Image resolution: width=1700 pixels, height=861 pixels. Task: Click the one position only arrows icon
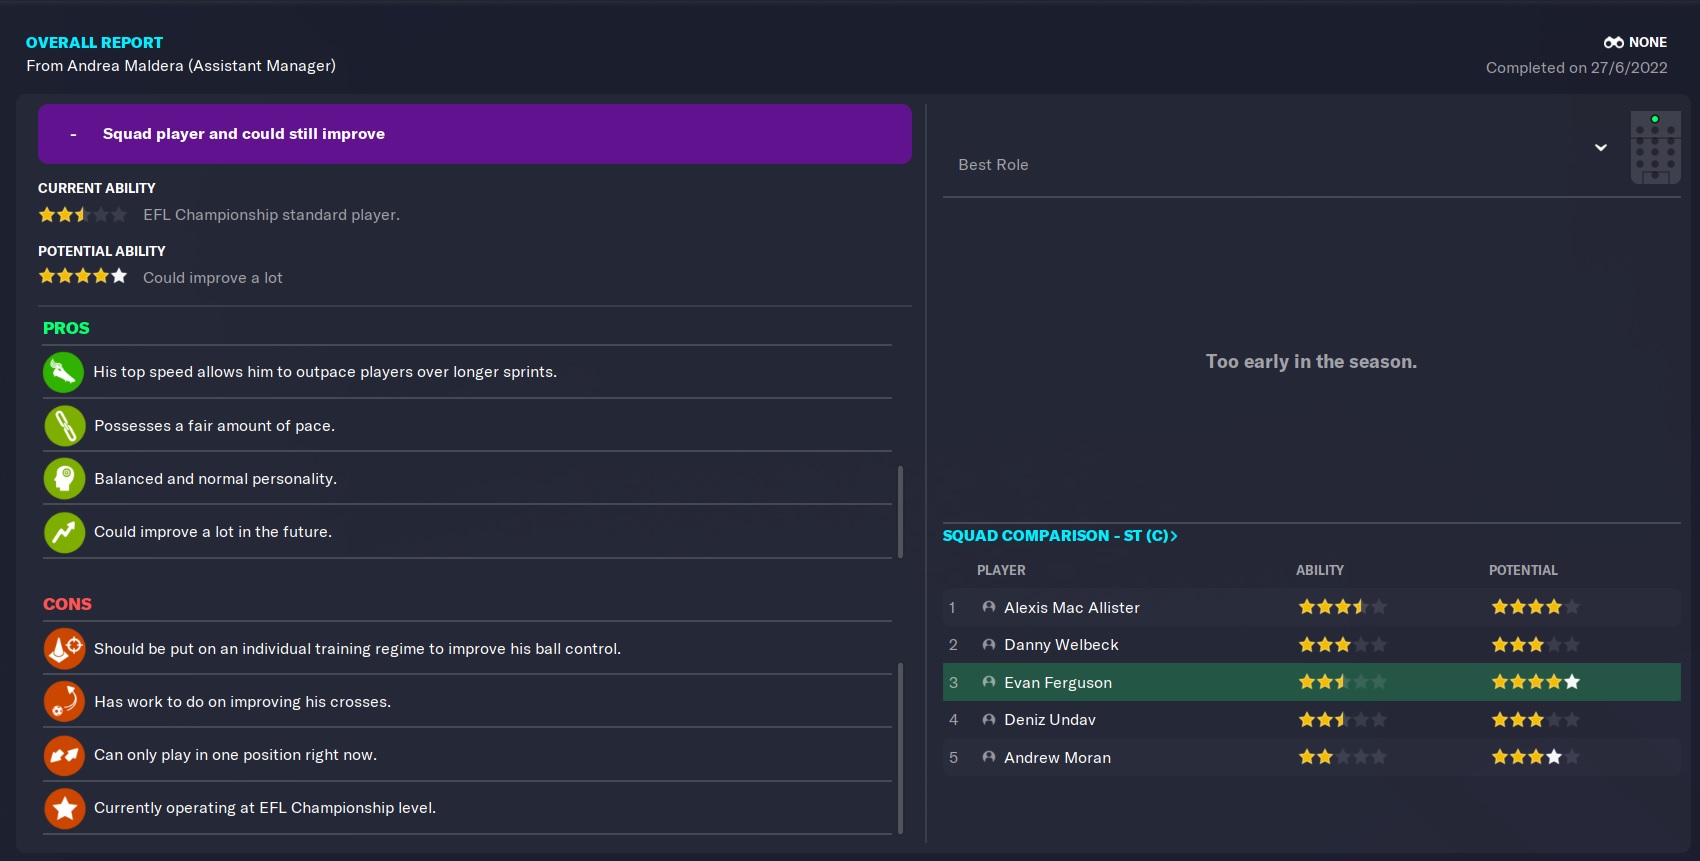[64, 755]
